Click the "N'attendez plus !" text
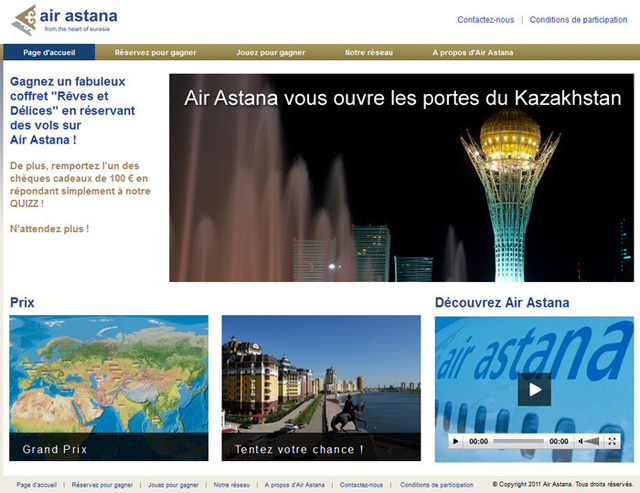The width and height of the screenshot is (640, 493). (49, 229)
